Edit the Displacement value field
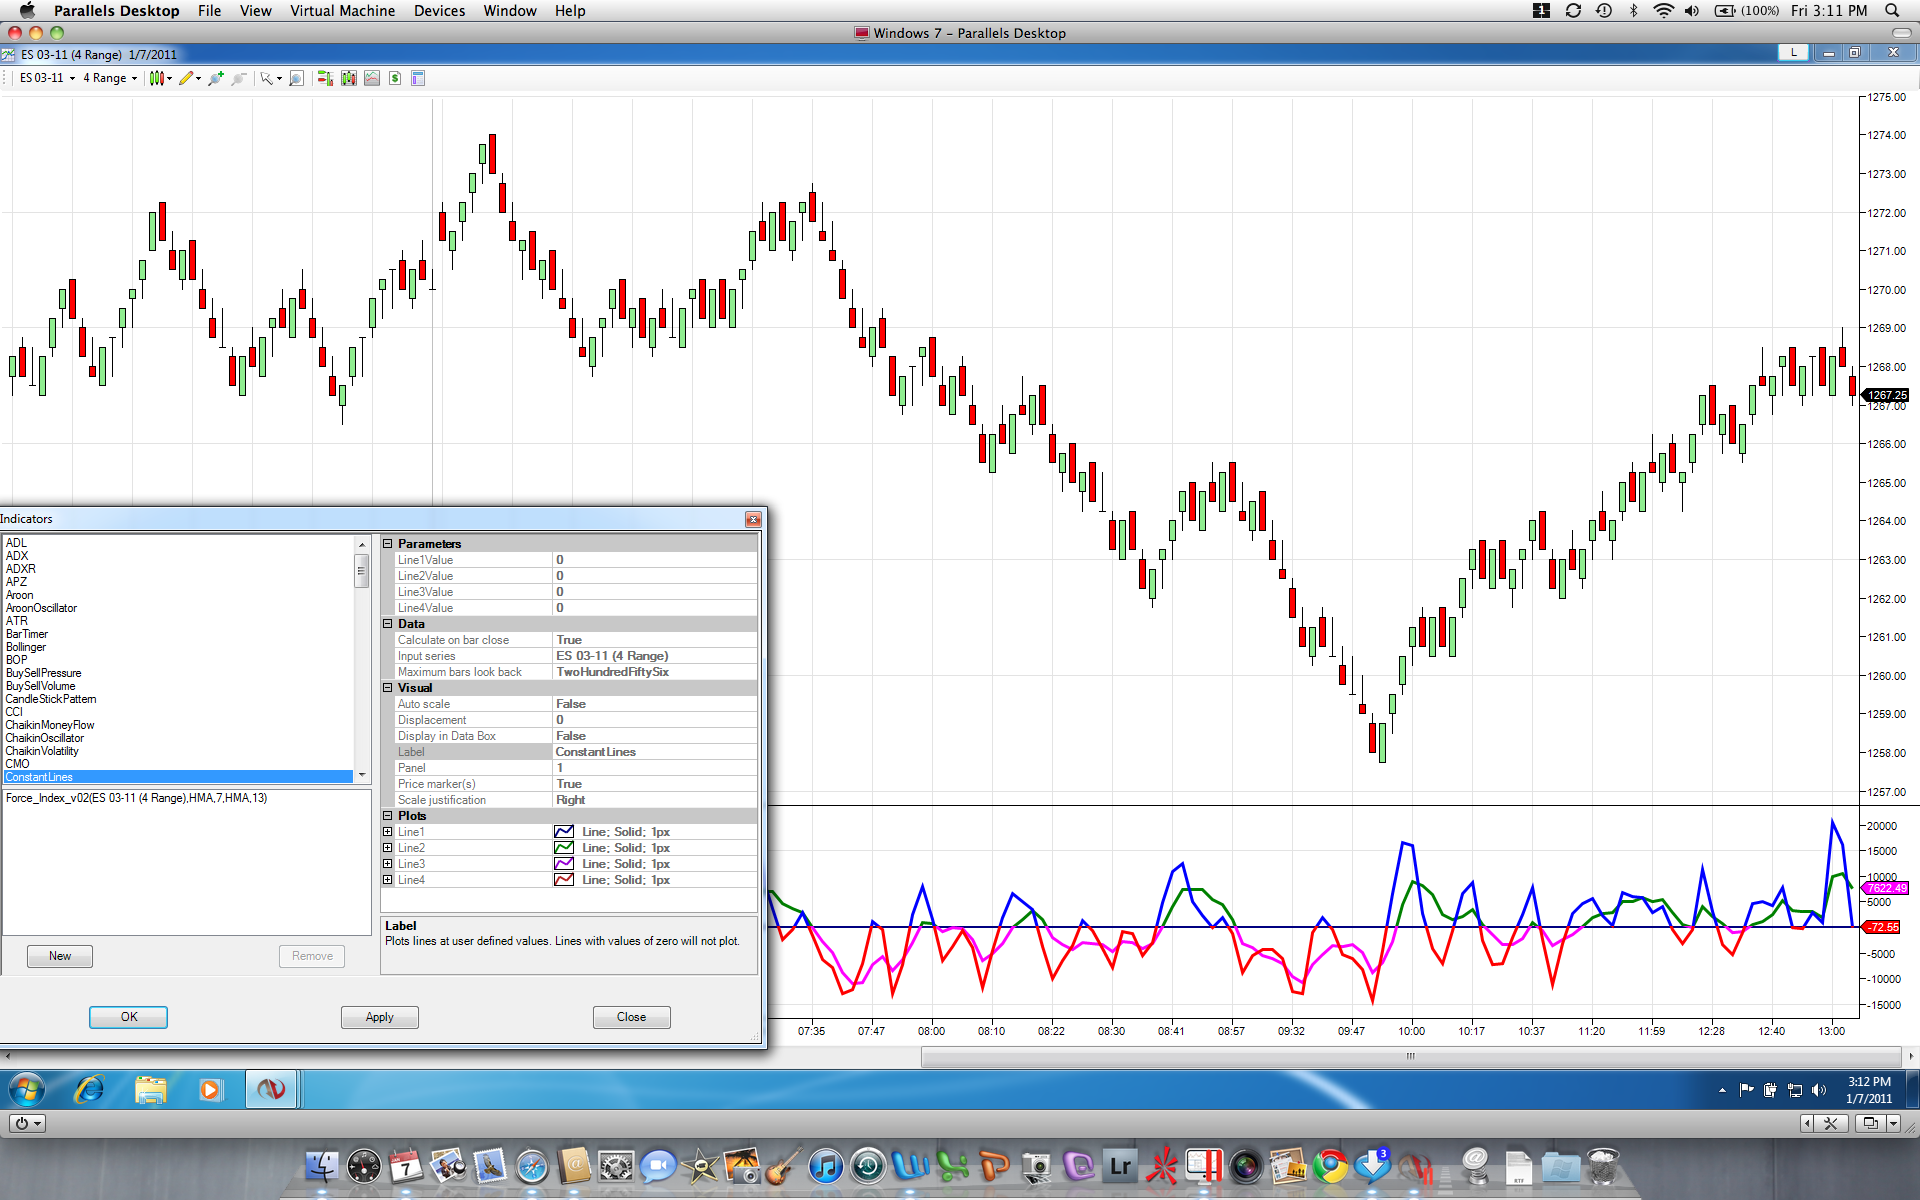The width and height of the screenshot is (1920, 1200). [x=655, y=720]
